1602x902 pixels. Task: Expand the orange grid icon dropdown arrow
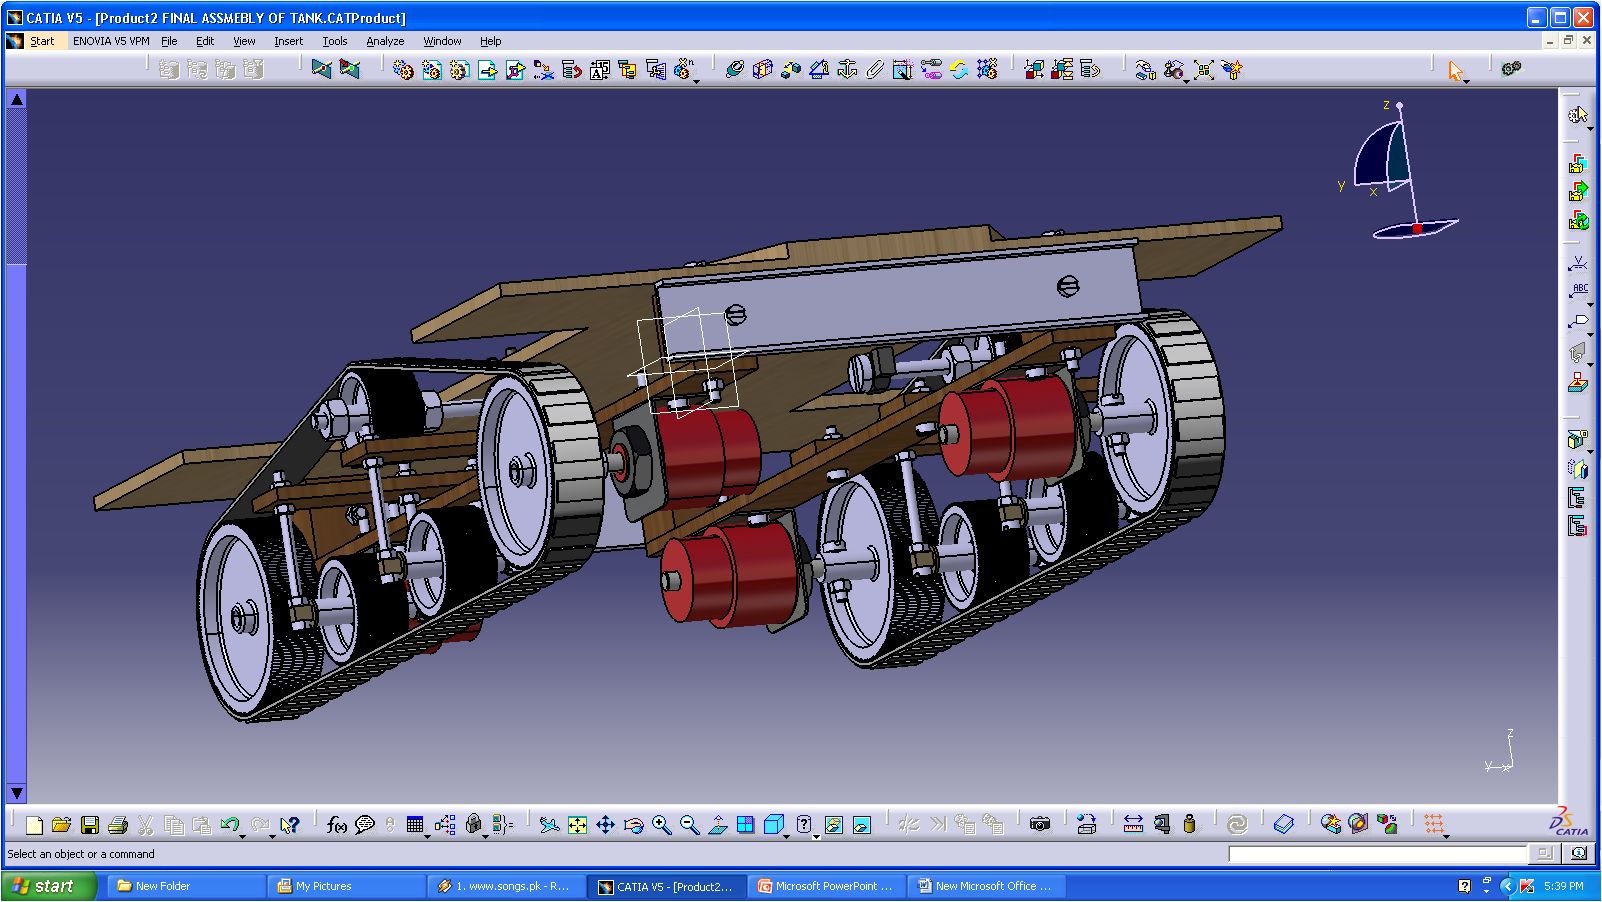[1447, 835]
